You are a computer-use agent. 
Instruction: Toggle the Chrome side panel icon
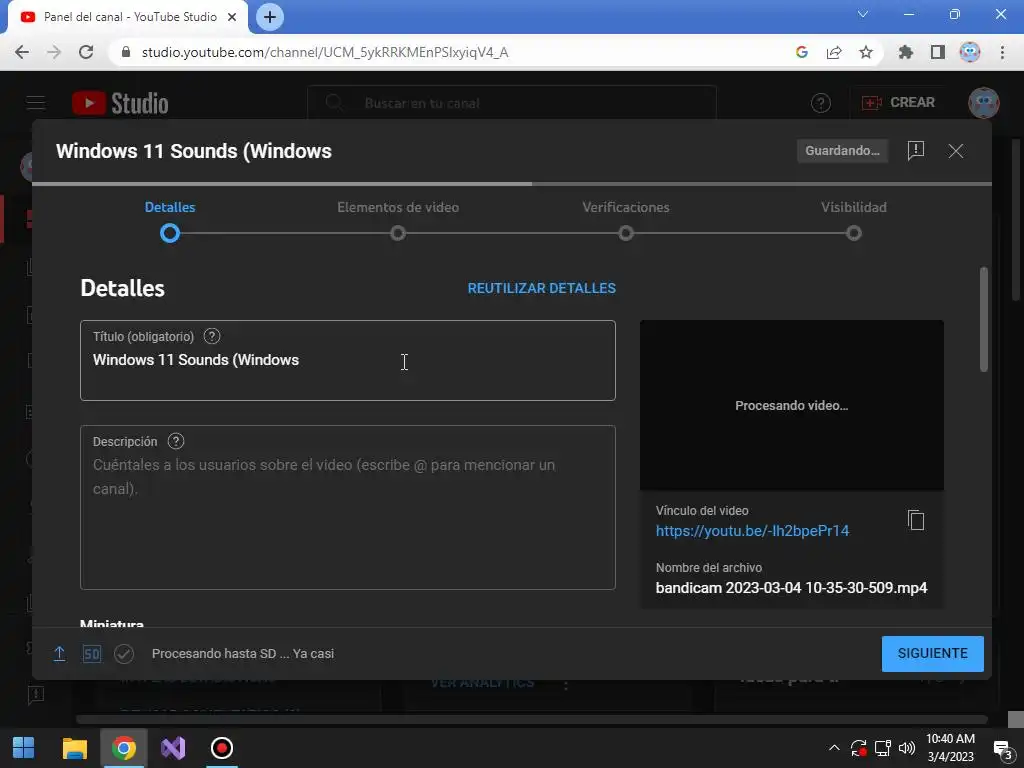937,52
